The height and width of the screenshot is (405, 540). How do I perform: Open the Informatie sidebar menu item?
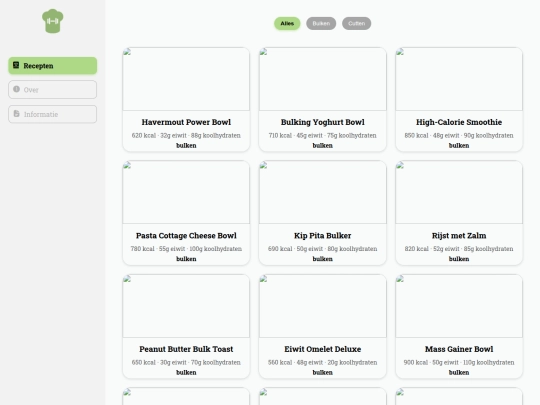52,114
